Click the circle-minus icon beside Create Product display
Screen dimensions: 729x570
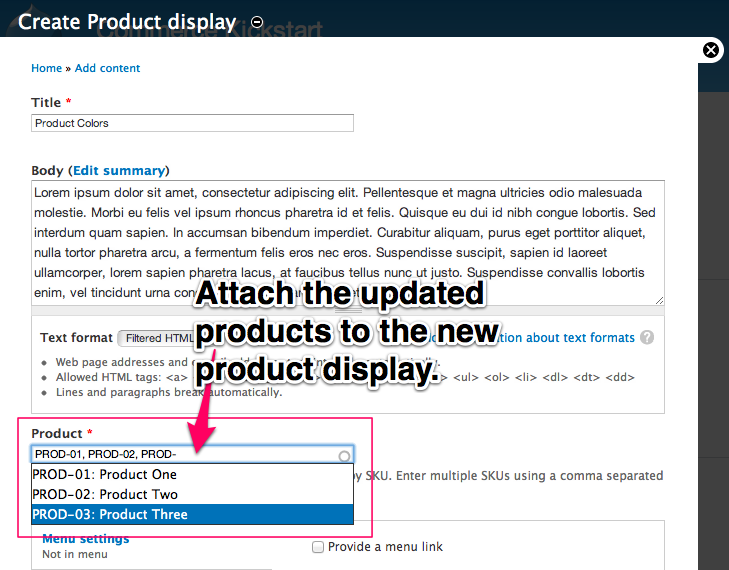257,22
